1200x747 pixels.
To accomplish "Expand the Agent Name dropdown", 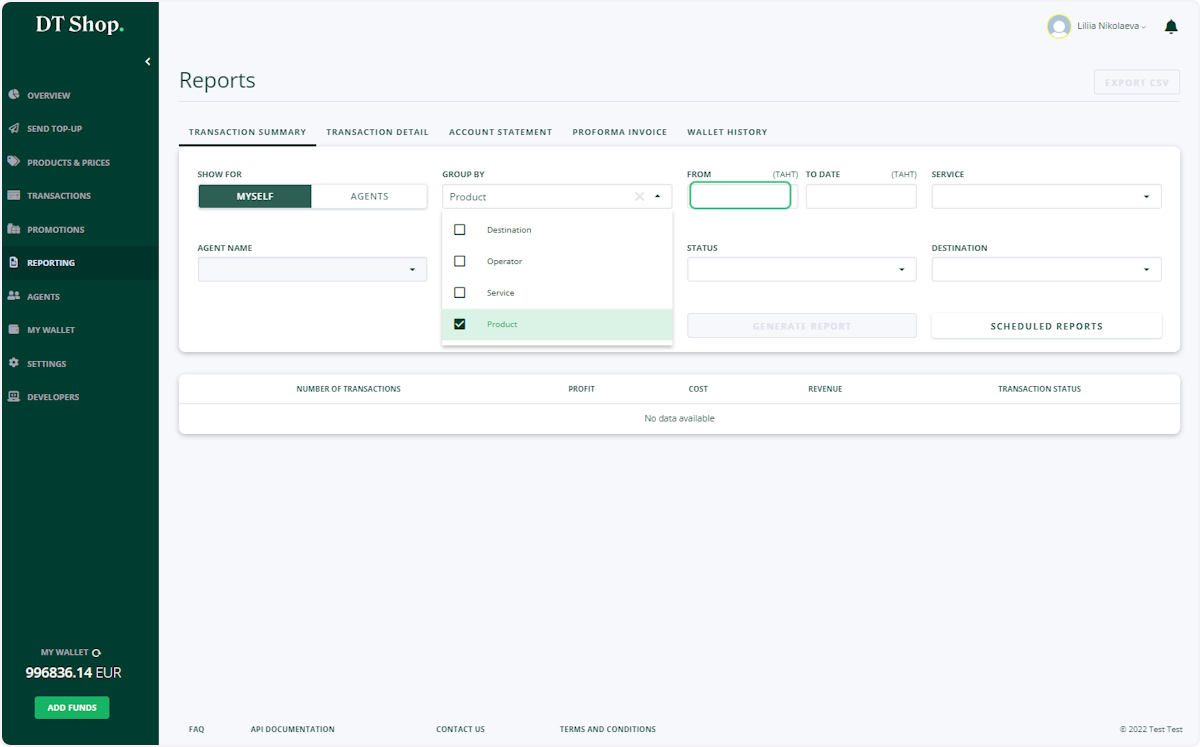I will (x=312, y=270).
